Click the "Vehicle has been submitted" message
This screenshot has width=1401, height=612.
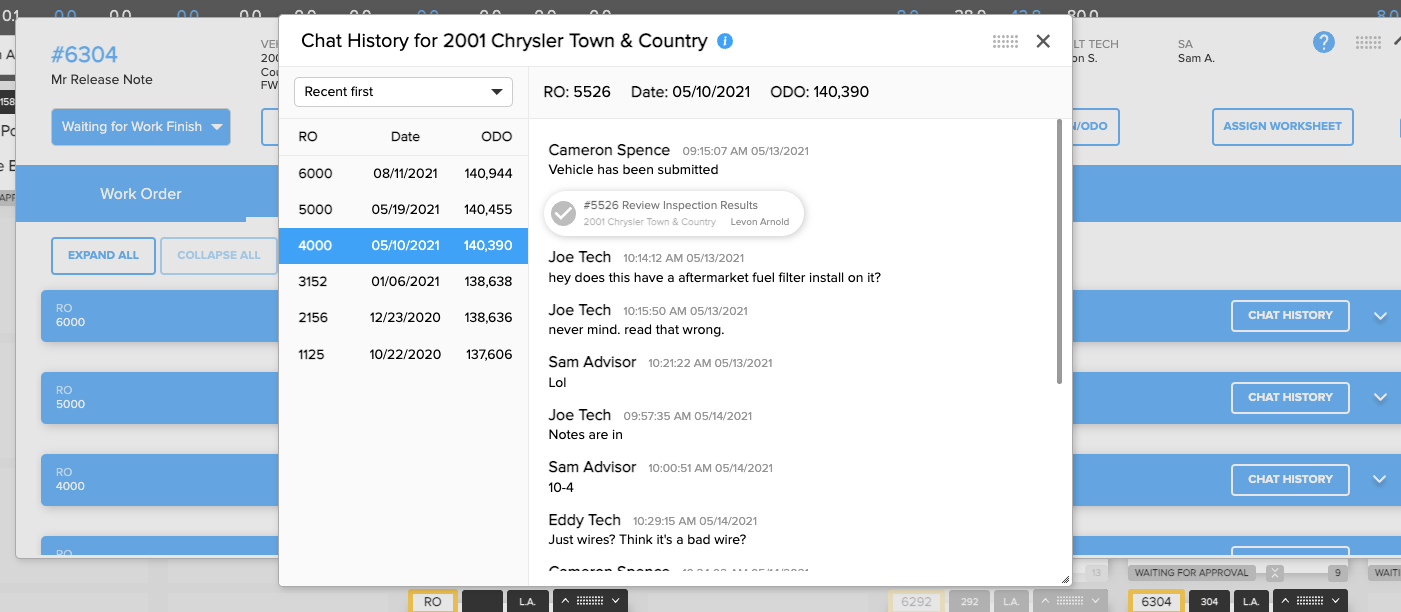(633, 170)
